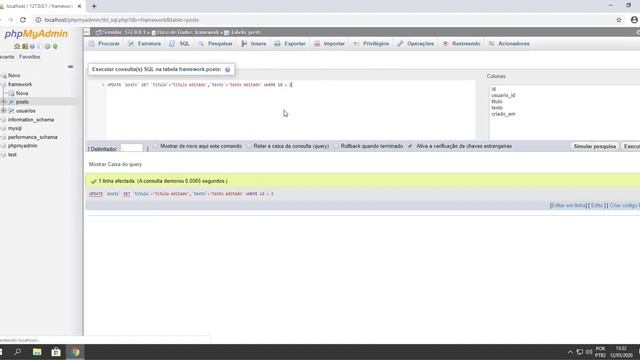Select the 'criado_em' column in Colunas list
Viewport: 640px width, 360px height.
(503, 114)
